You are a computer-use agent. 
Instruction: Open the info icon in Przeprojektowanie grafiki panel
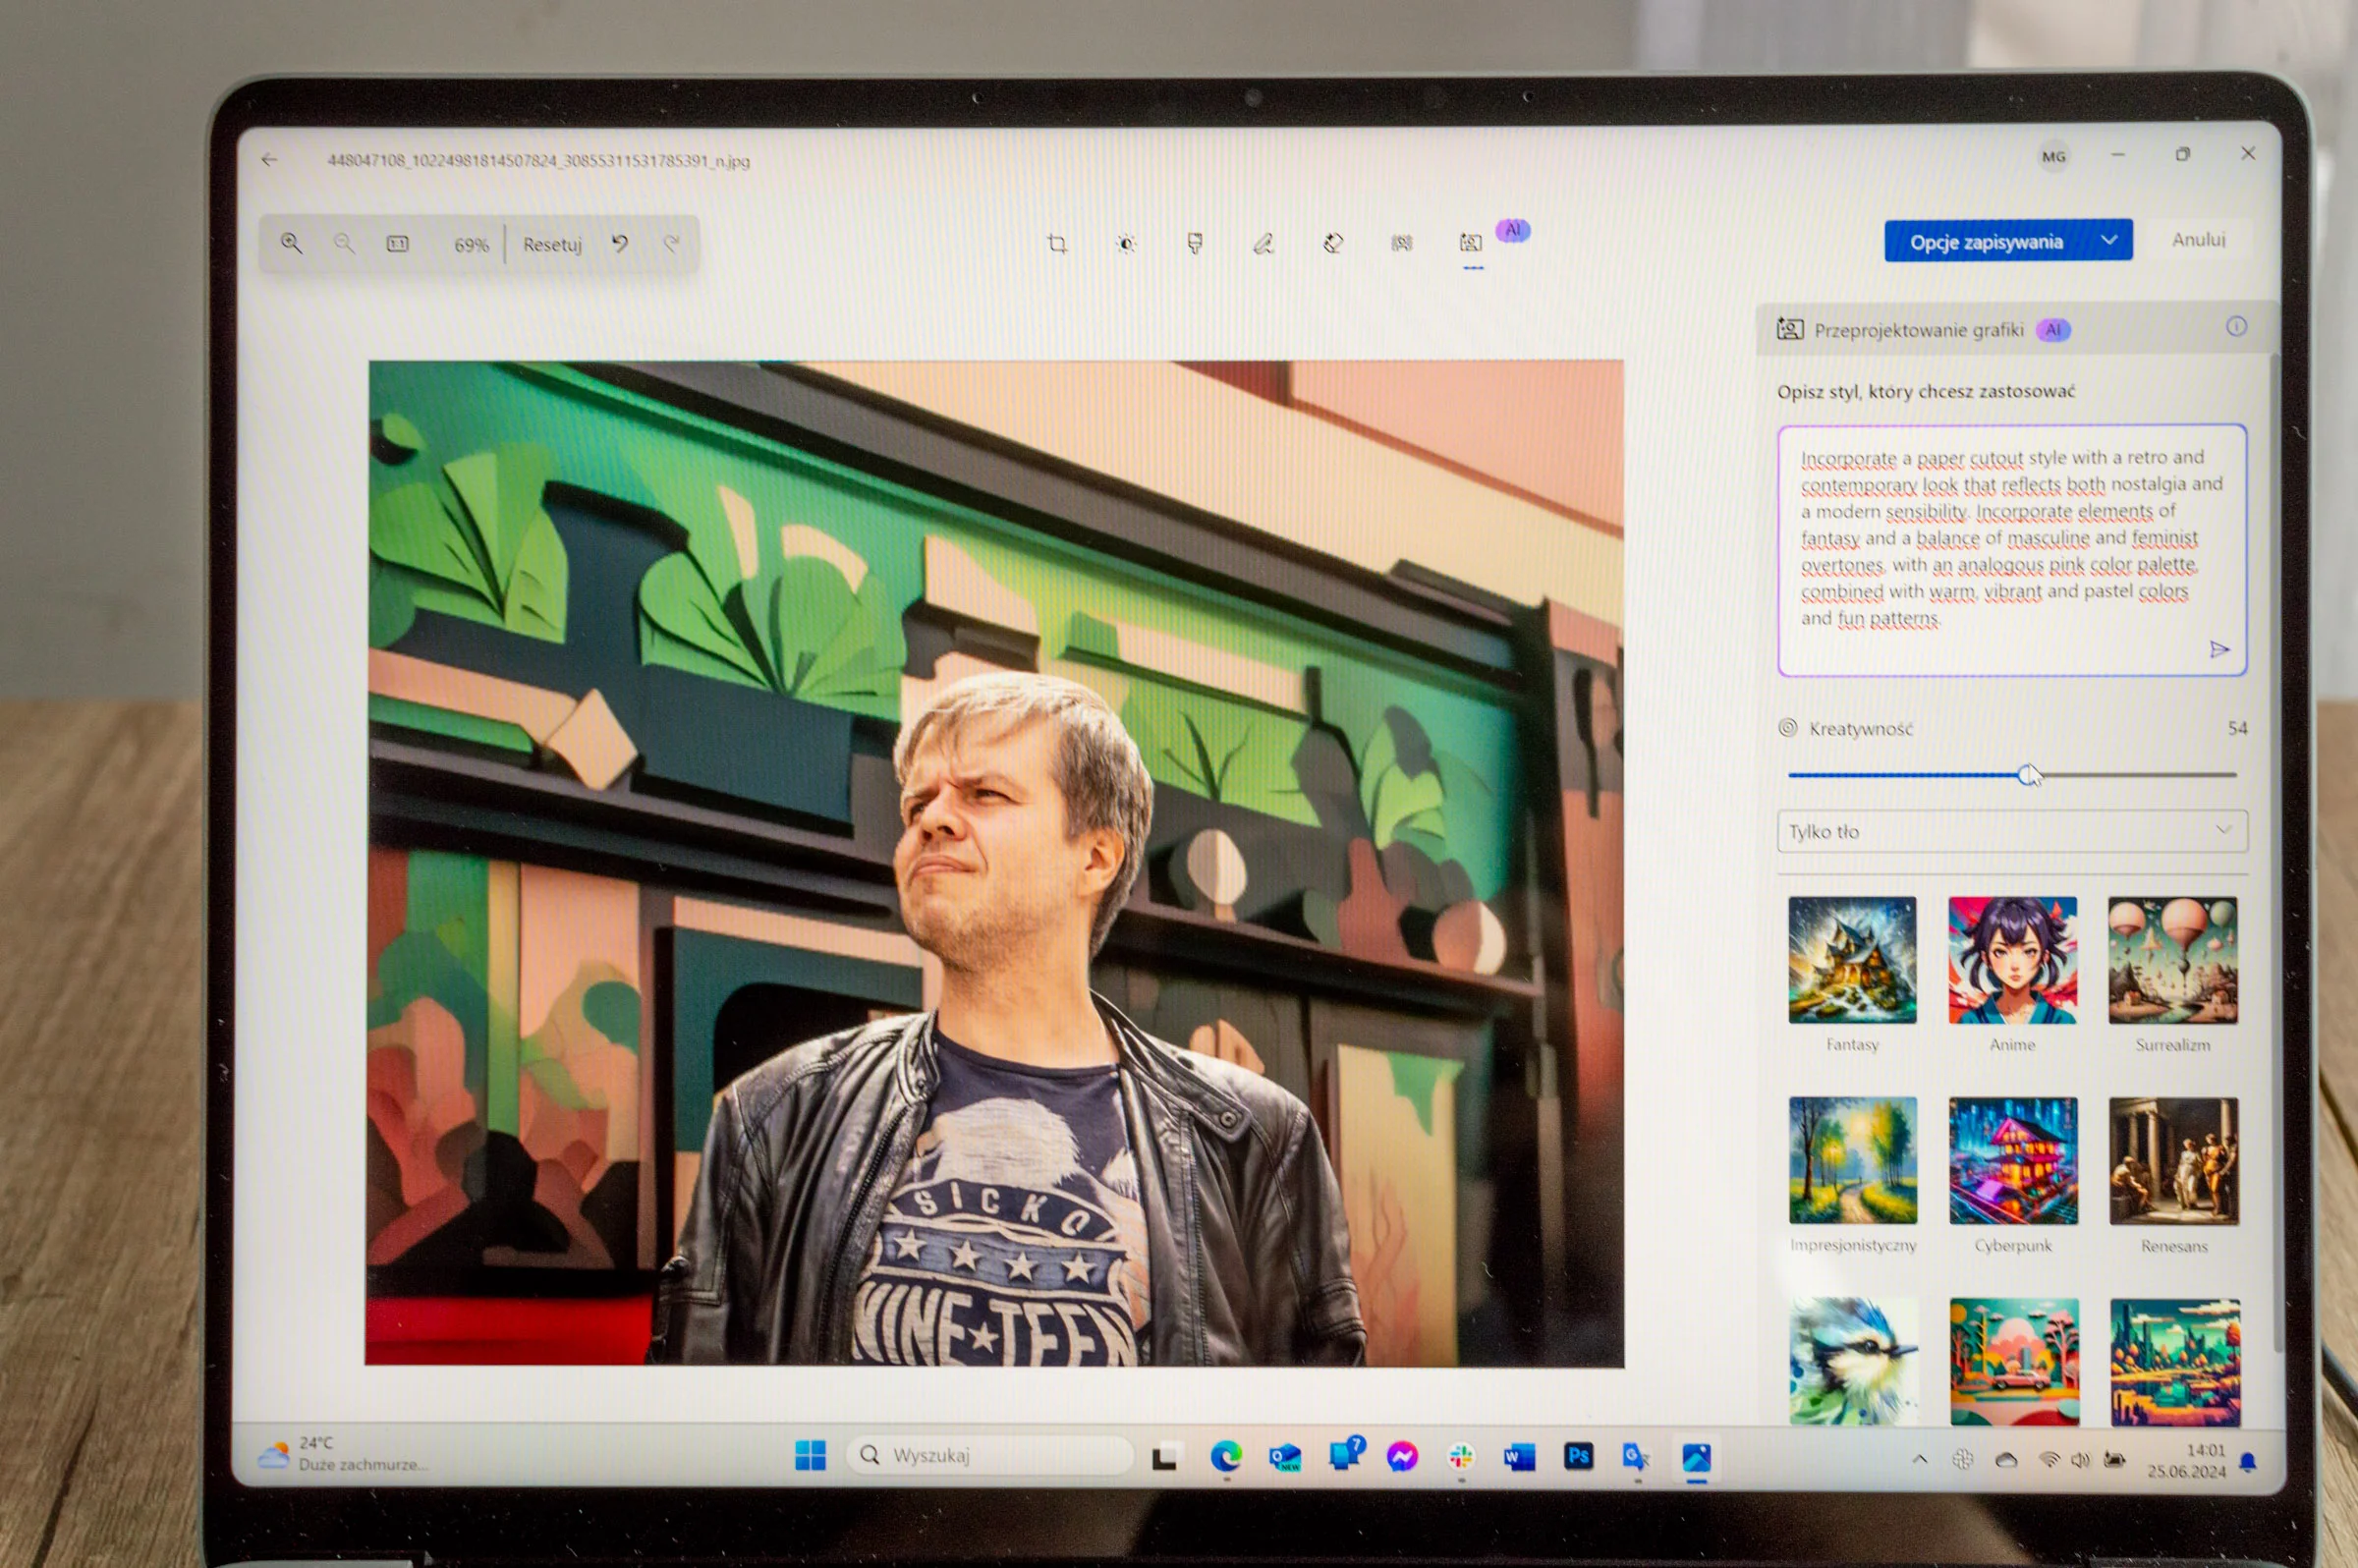[x=2236, y=327]
